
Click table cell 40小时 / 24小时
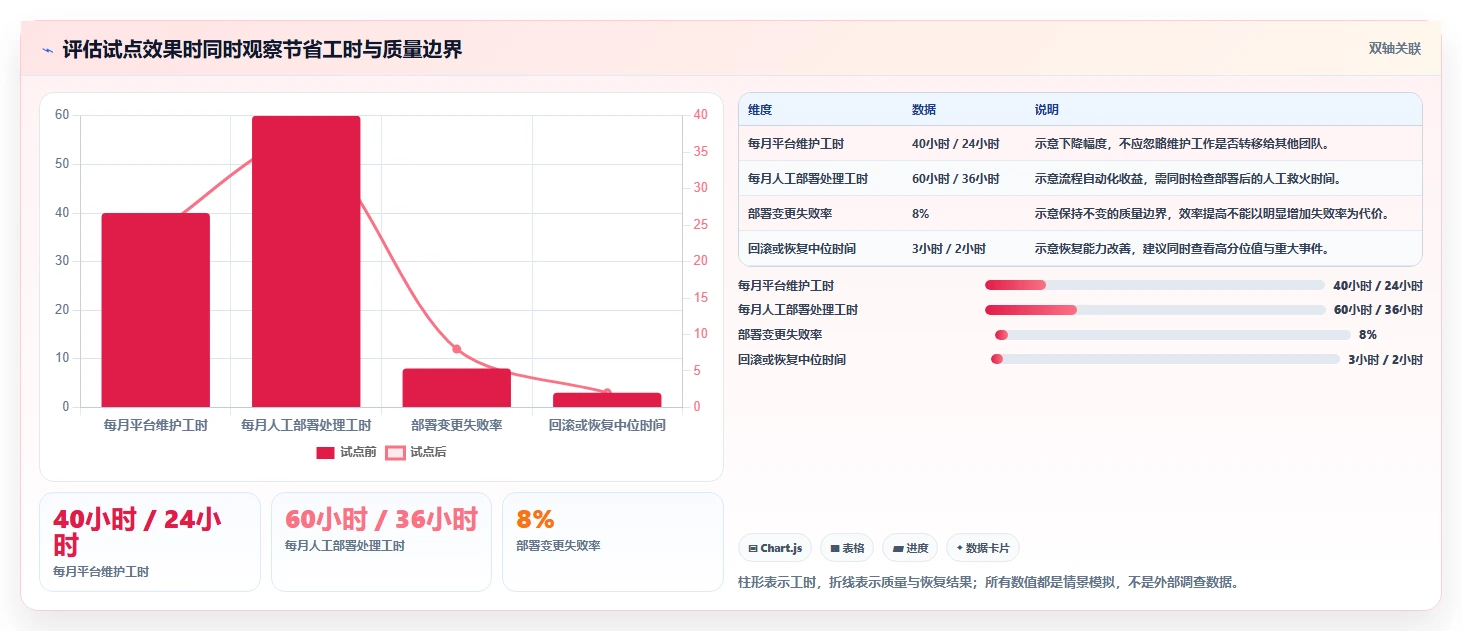(x=955, y=144)
